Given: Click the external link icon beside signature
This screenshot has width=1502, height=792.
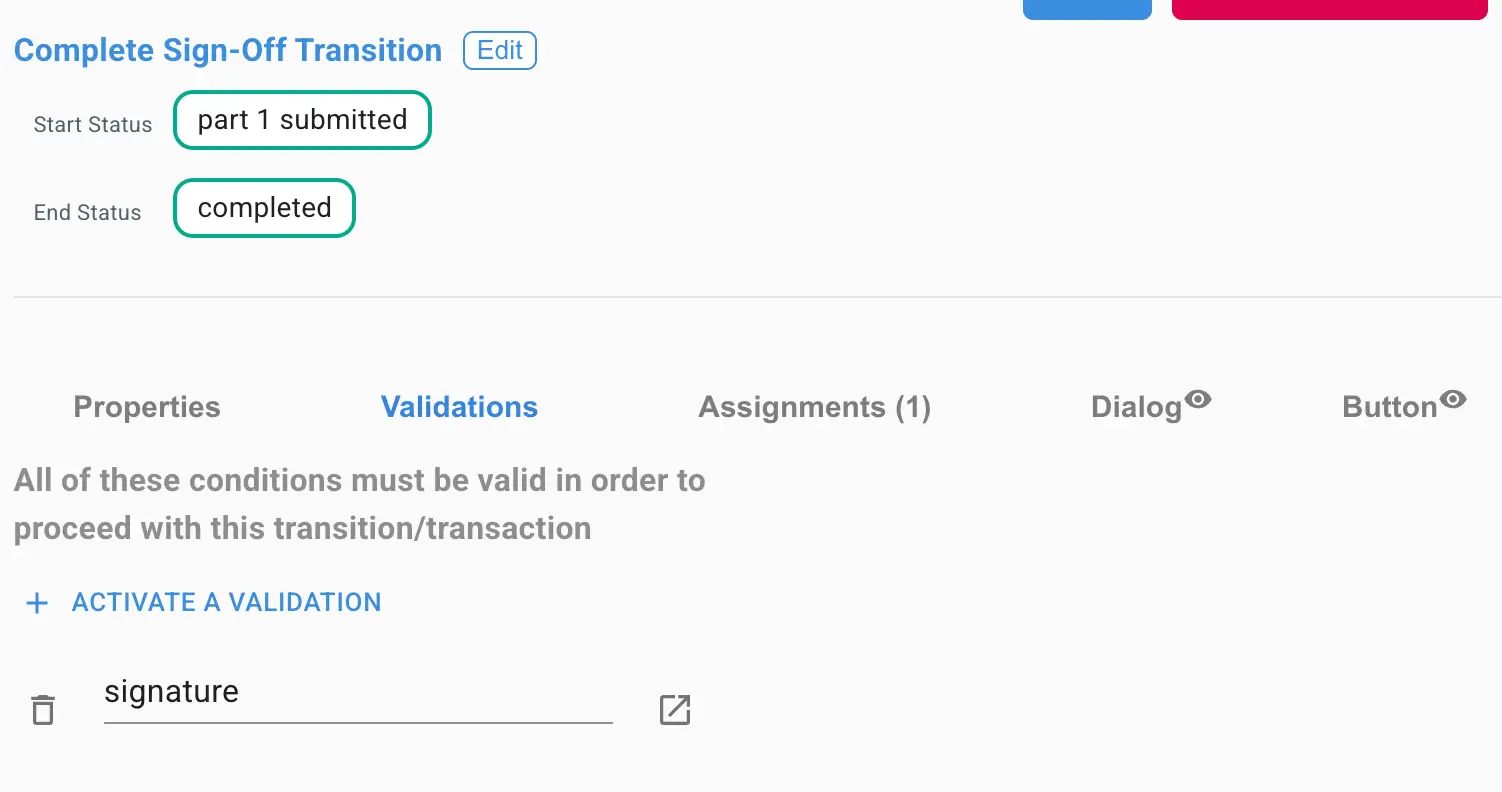Looking at the screenshot, I should [x=675, y=710].
